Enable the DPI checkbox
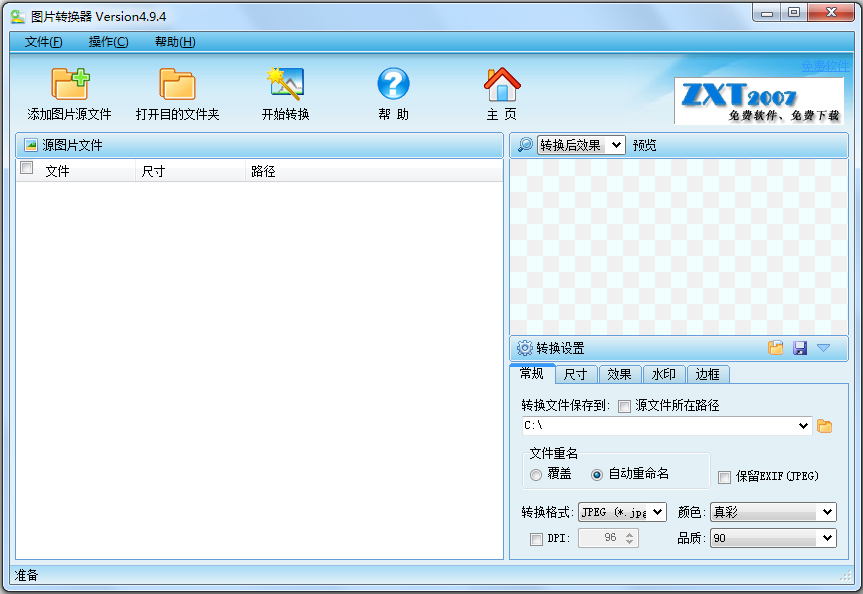The height and width of the screenshot is (594, 863). click(x=536, y=539)
